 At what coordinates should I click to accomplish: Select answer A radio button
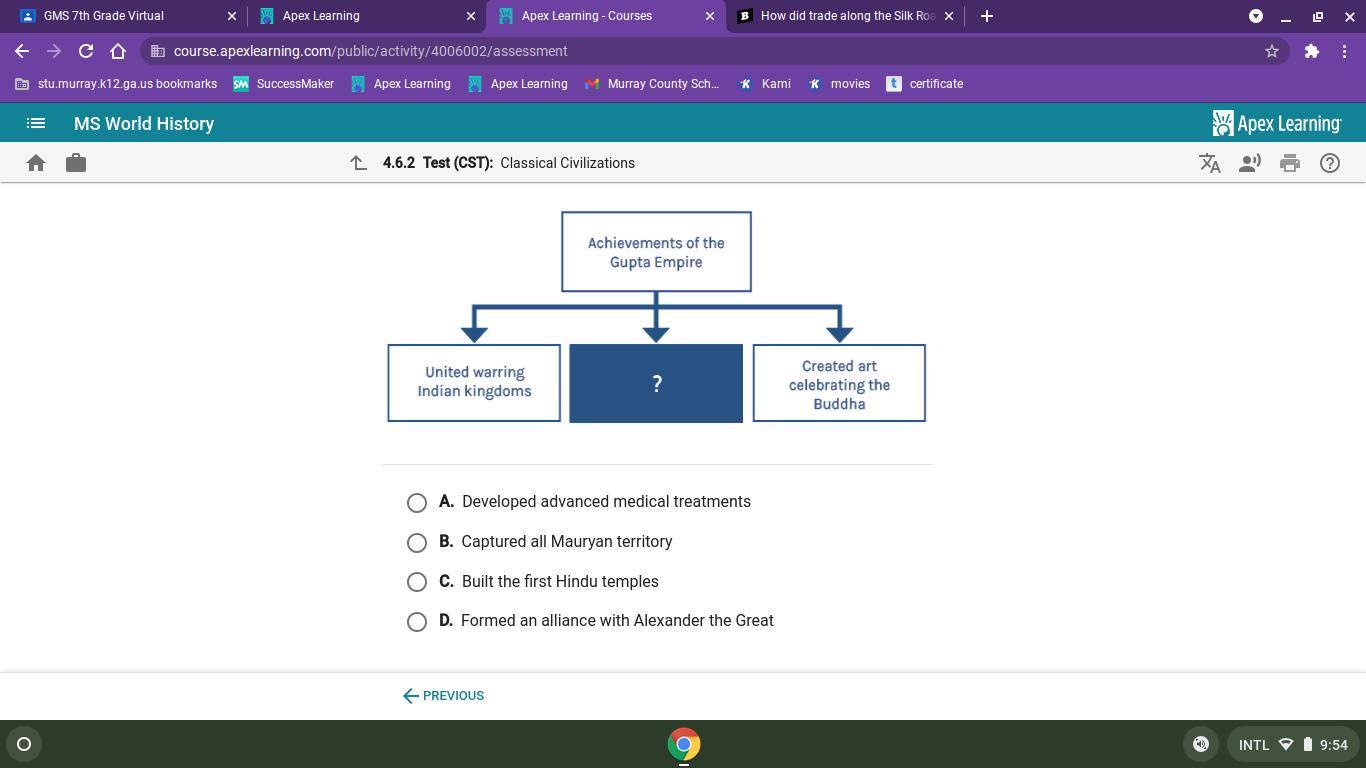pos(417,503)
